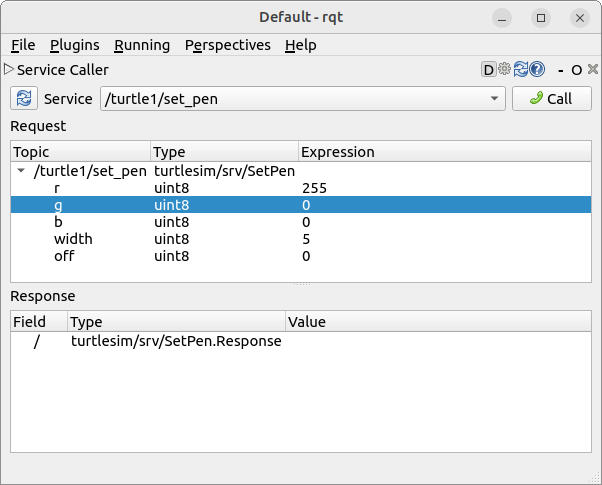Click the reload plugin icon in header

[520, 70]
